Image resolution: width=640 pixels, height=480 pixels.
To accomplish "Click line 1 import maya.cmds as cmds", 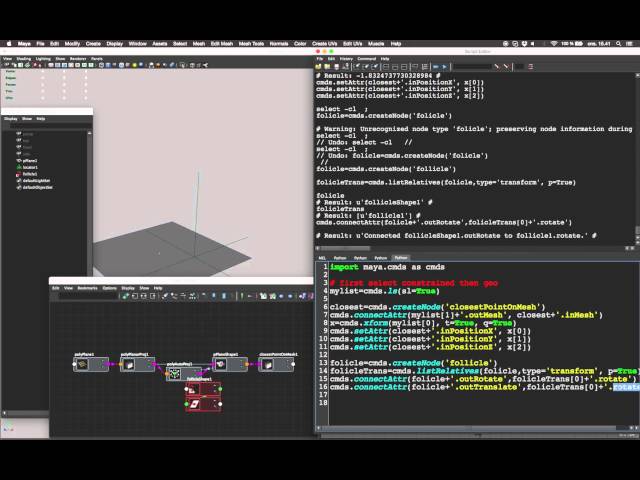I will tap(387, 267).
